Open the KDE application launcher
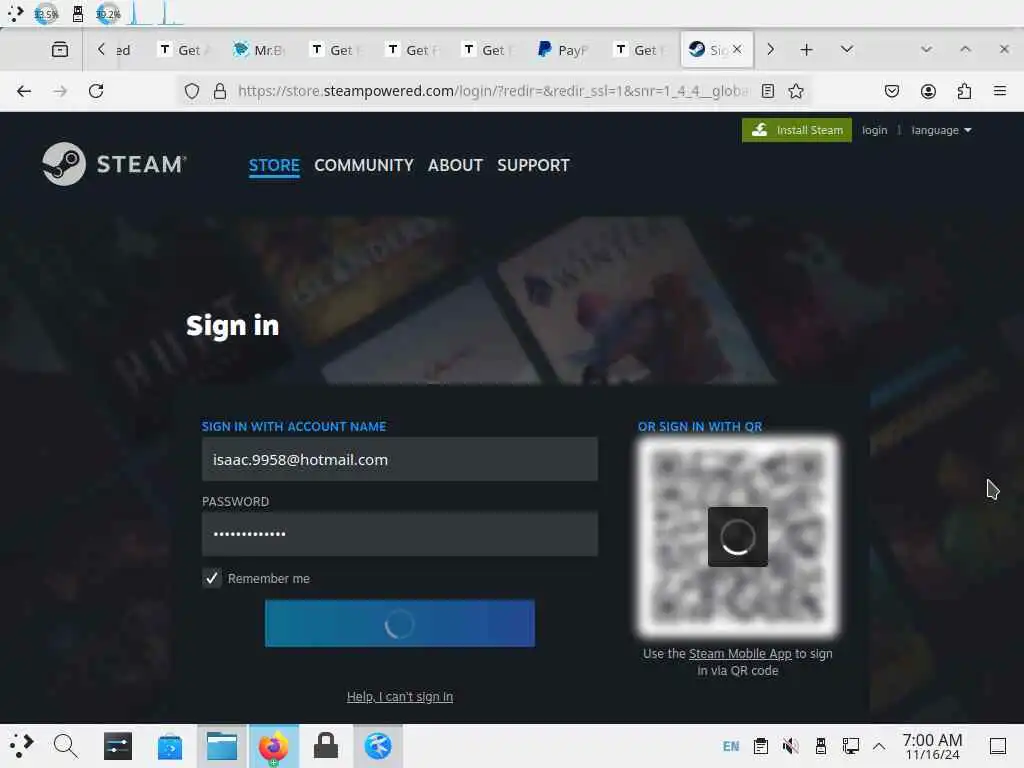Screen dimensions: 1024x768 (x=22, y=745)
